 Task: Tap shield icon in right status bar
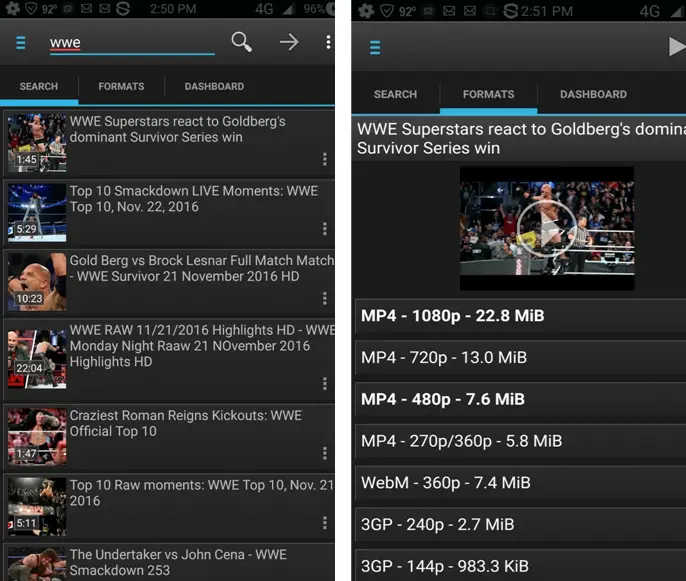(386, 11)
